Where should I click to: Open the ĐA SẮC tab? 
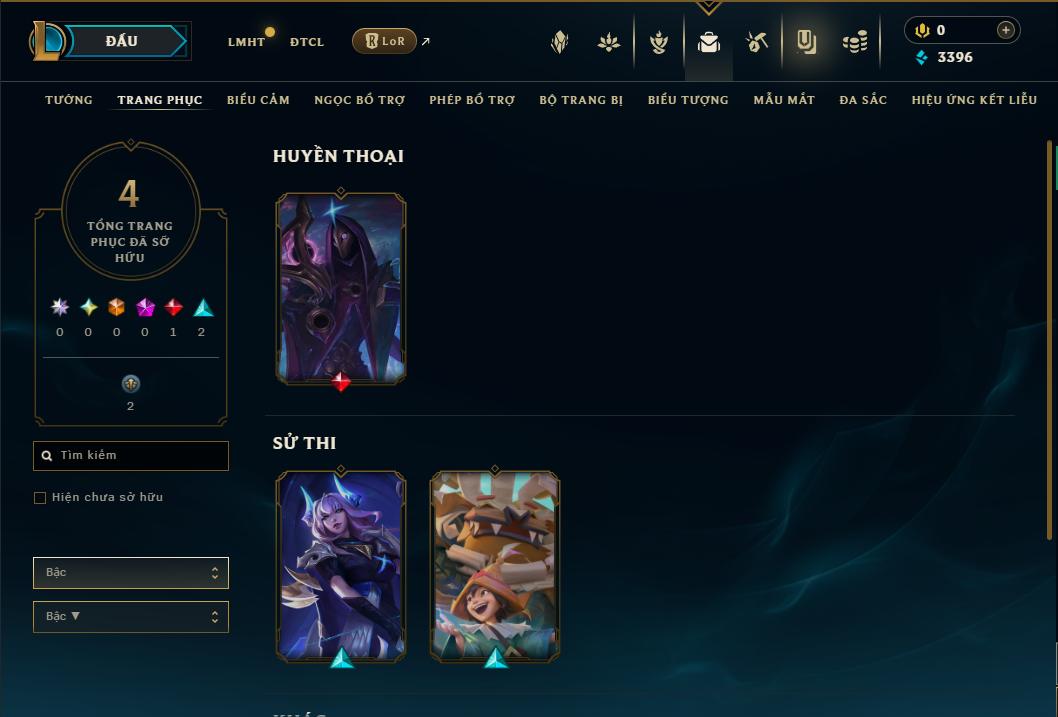point(863,100)
